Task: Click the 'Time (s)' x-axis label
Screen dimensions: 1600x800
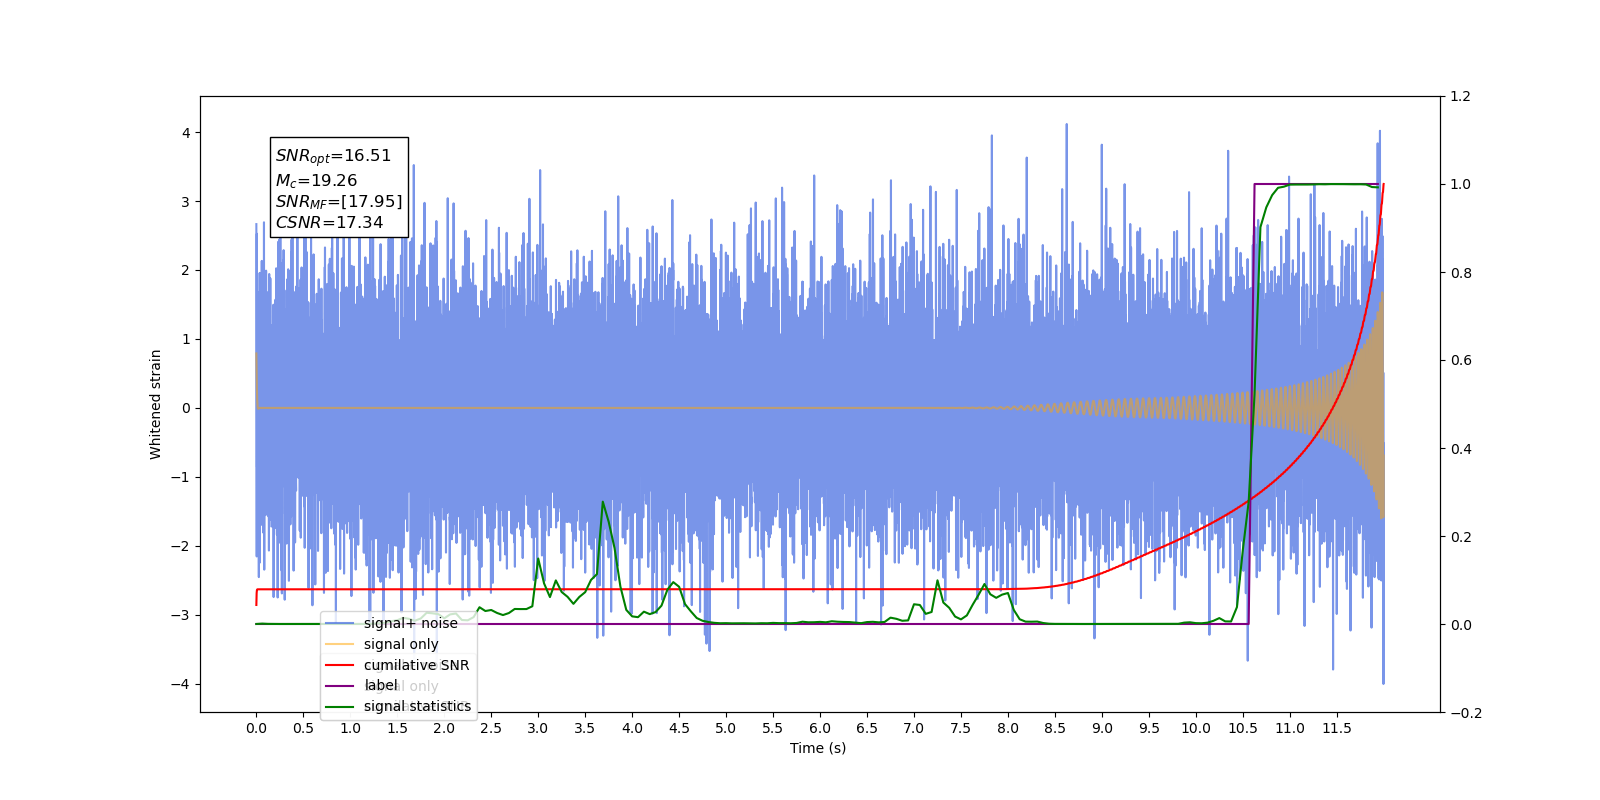Action: click(x=818, y=748)
